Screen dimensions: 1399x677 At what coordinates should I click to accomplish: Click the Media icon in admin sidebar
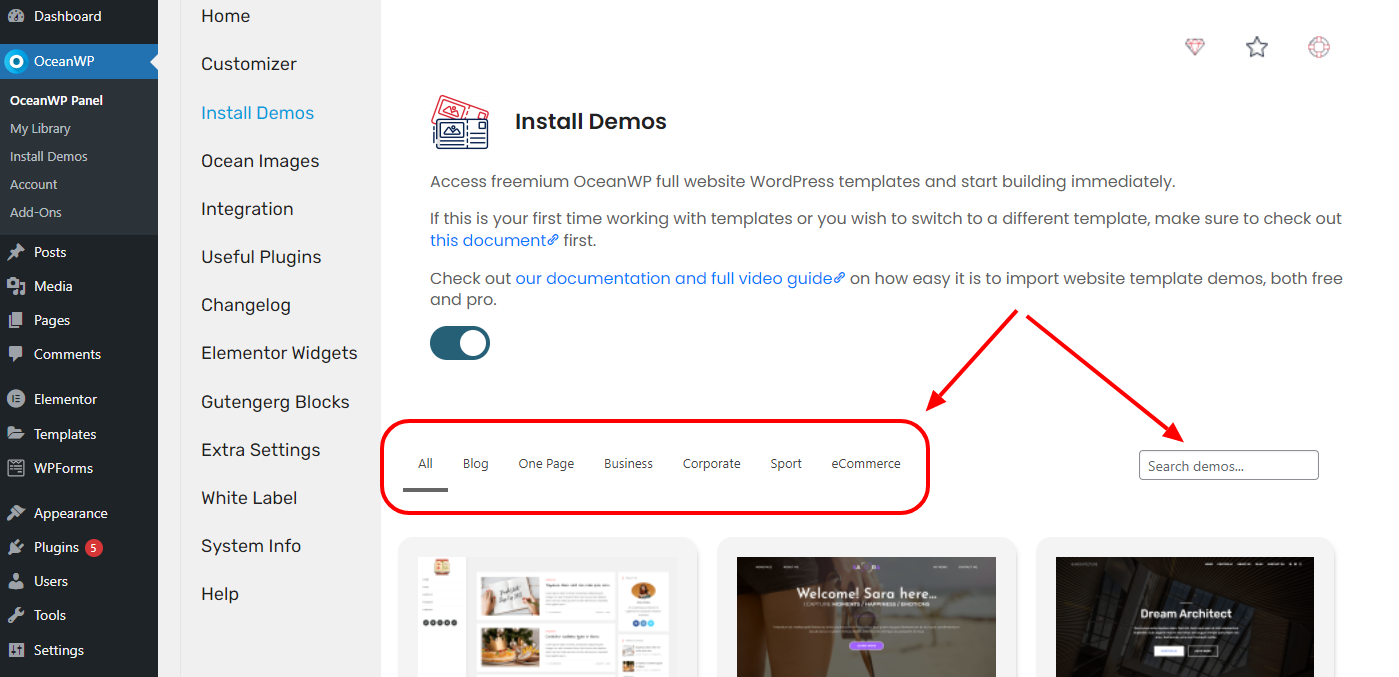pos(16,286)
